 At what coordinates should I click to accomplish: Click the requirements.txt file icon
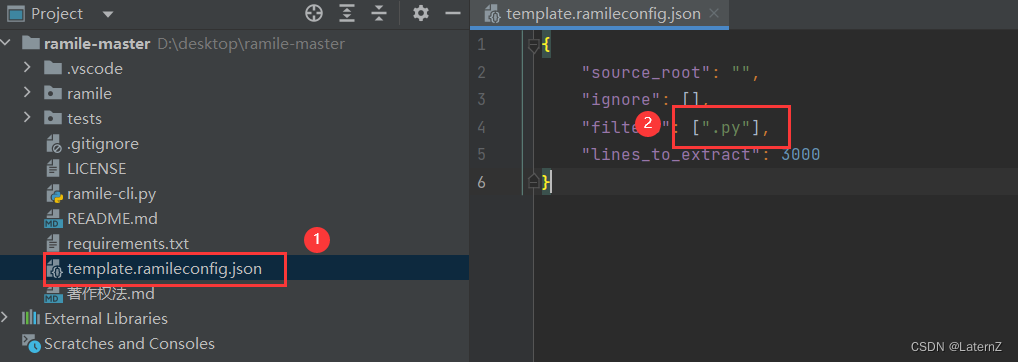(53, 244)
